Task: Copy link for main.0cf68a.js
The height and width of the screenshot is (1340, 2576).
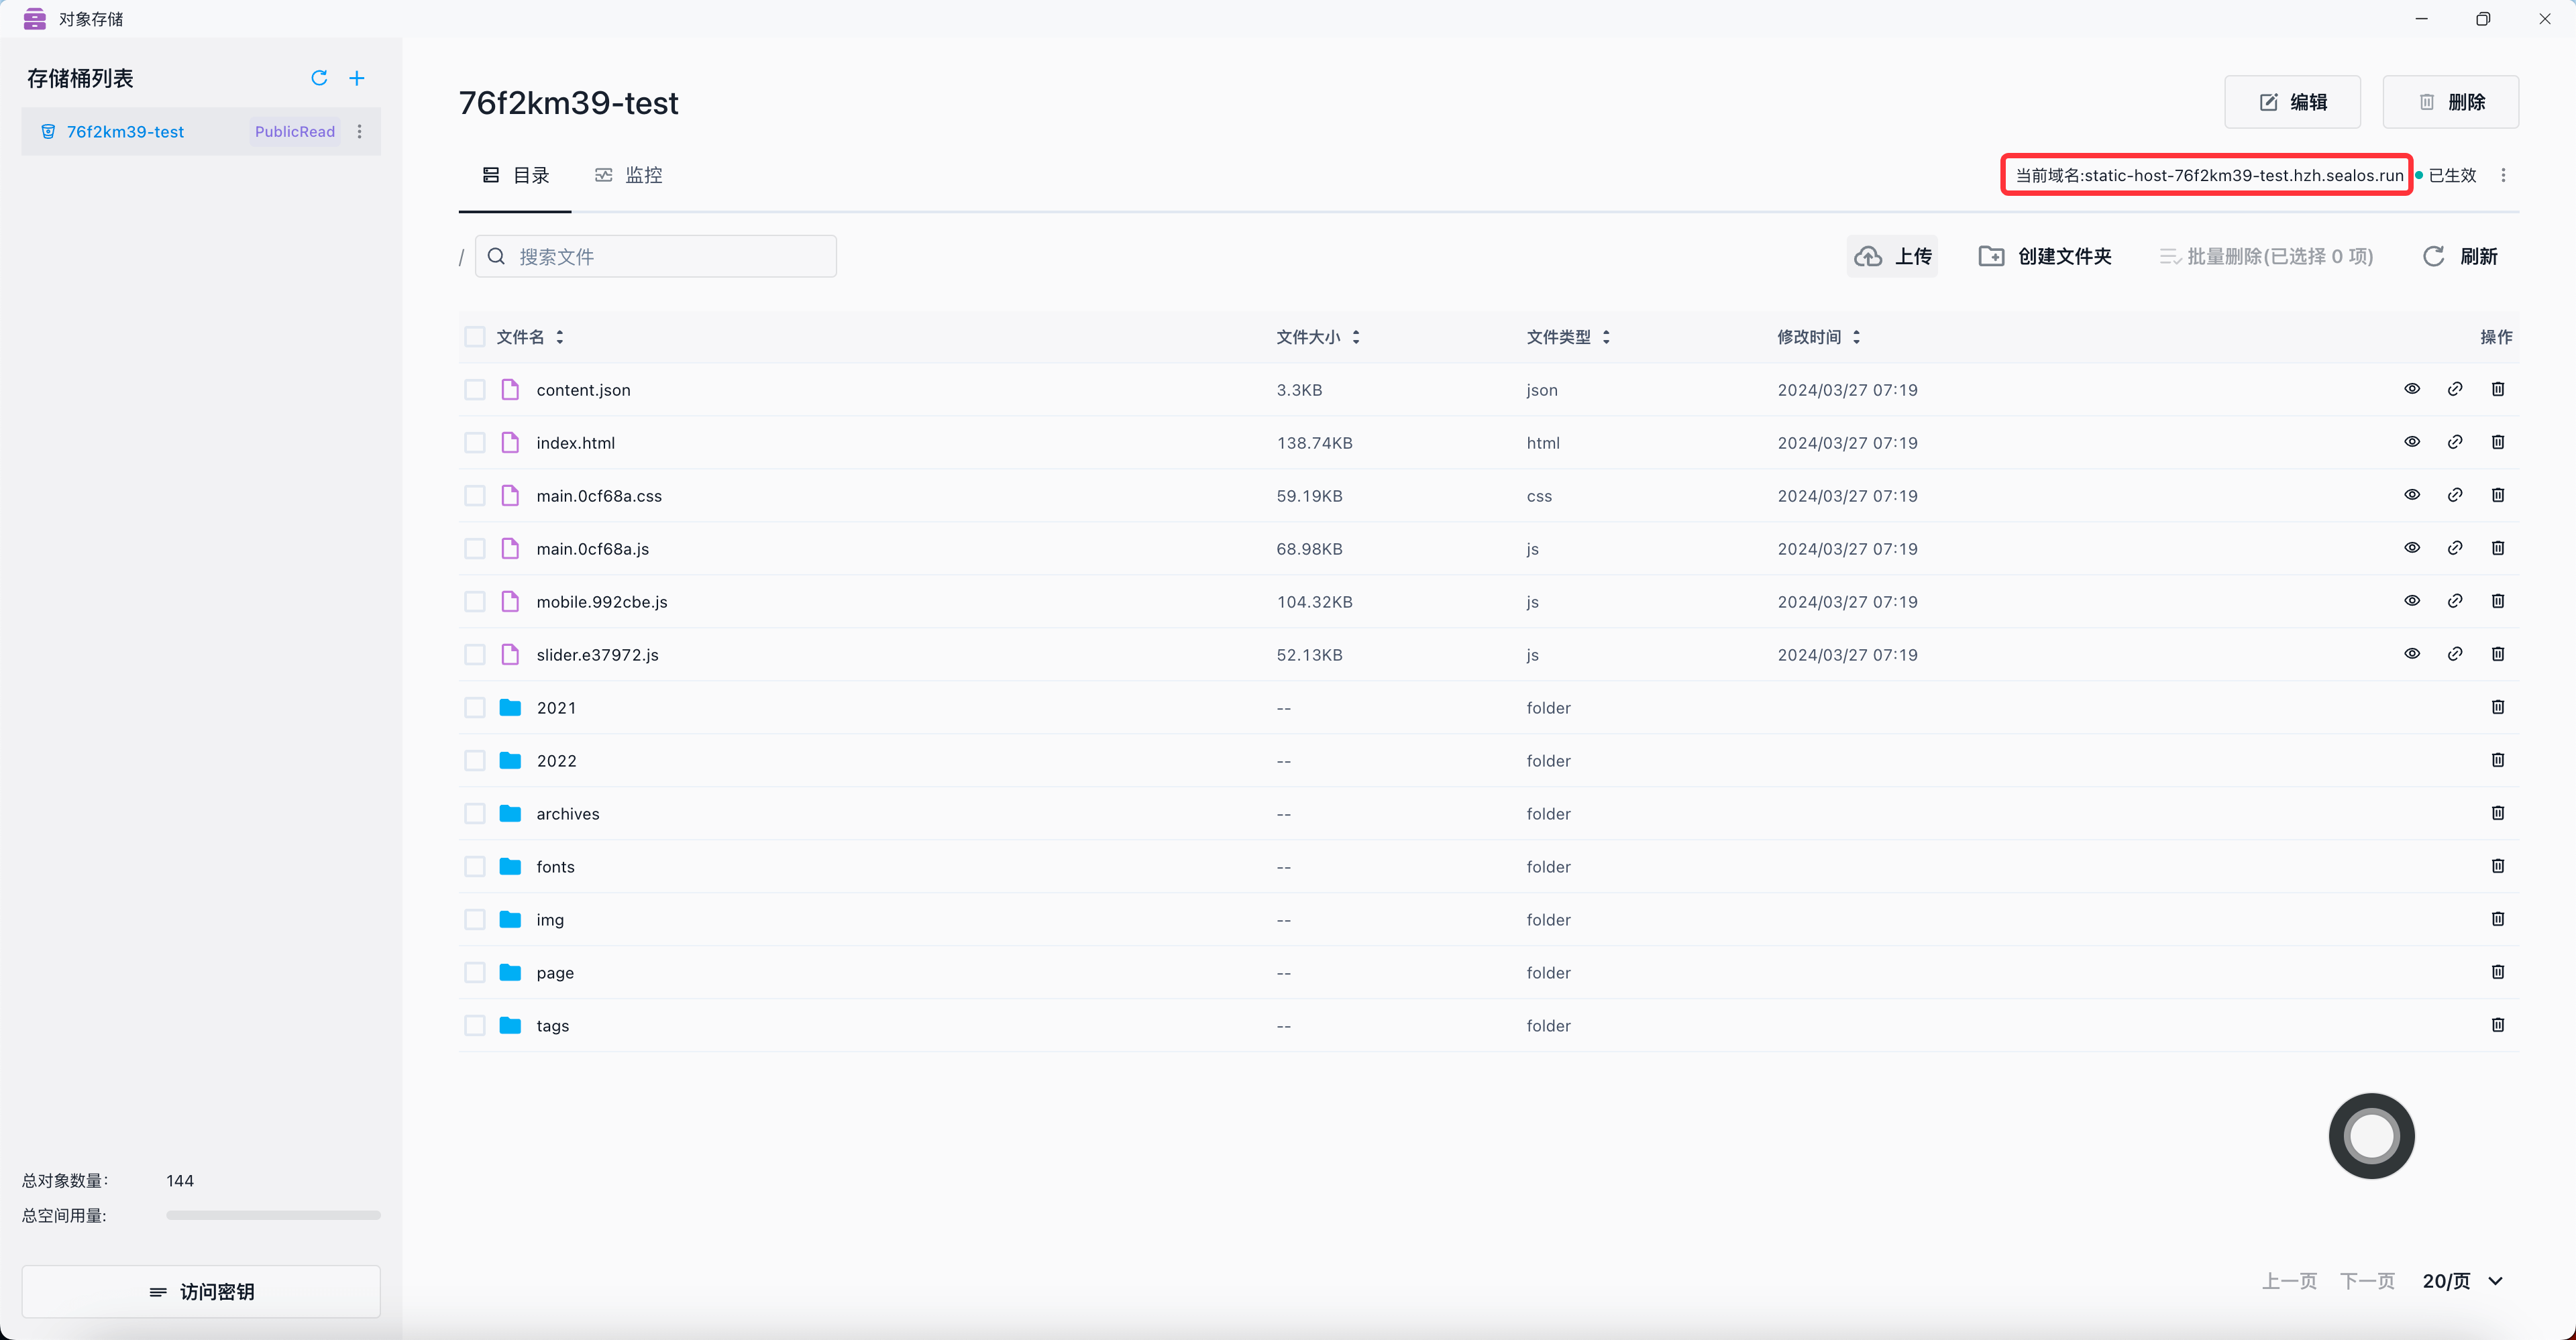Action: pyautogui.click(x=2455, y=548)
